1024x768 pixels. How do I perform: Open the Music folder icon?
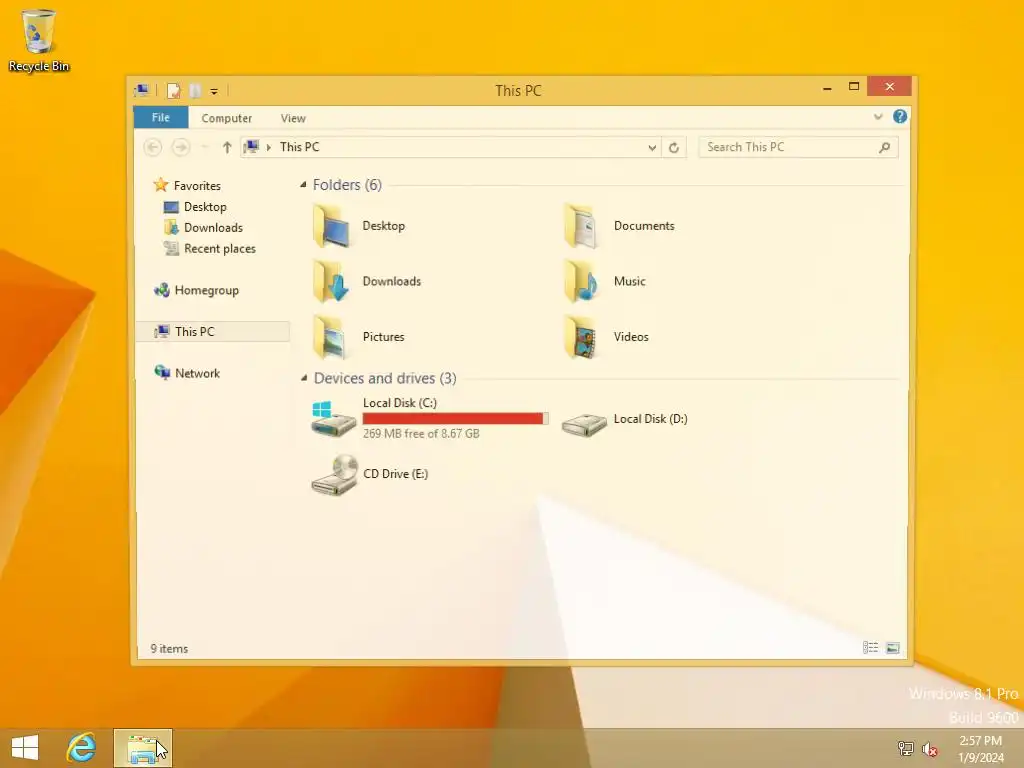pos(581,281)
